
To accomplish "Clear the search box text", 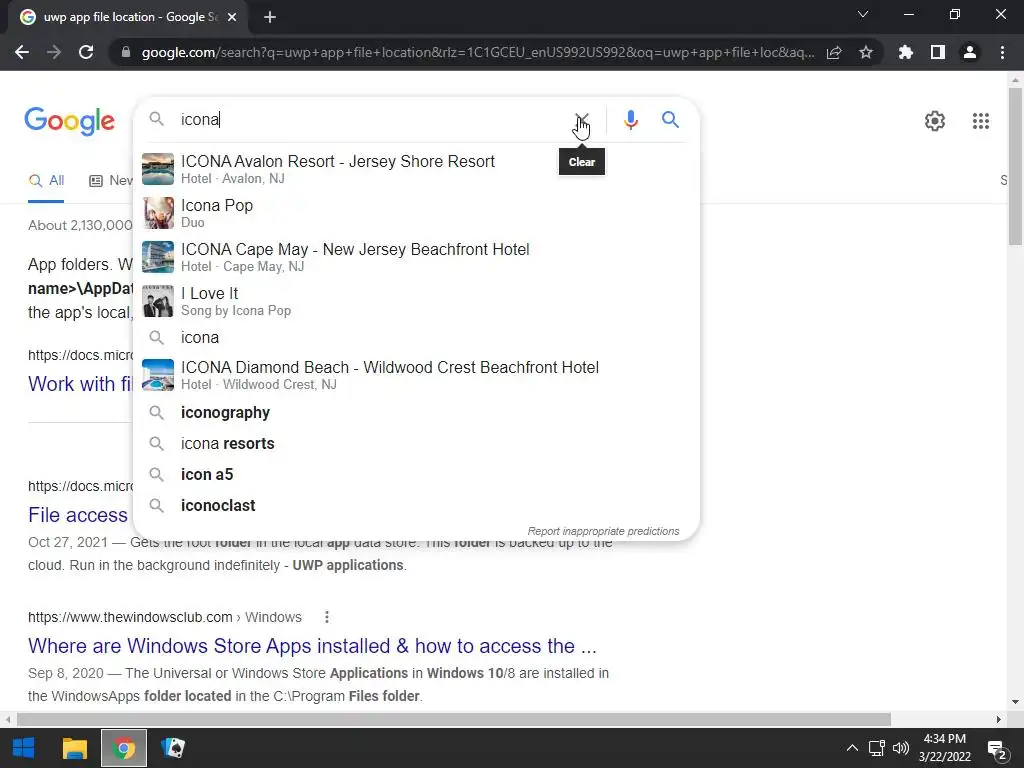I will pyautogui.click(x=581, y=120).
